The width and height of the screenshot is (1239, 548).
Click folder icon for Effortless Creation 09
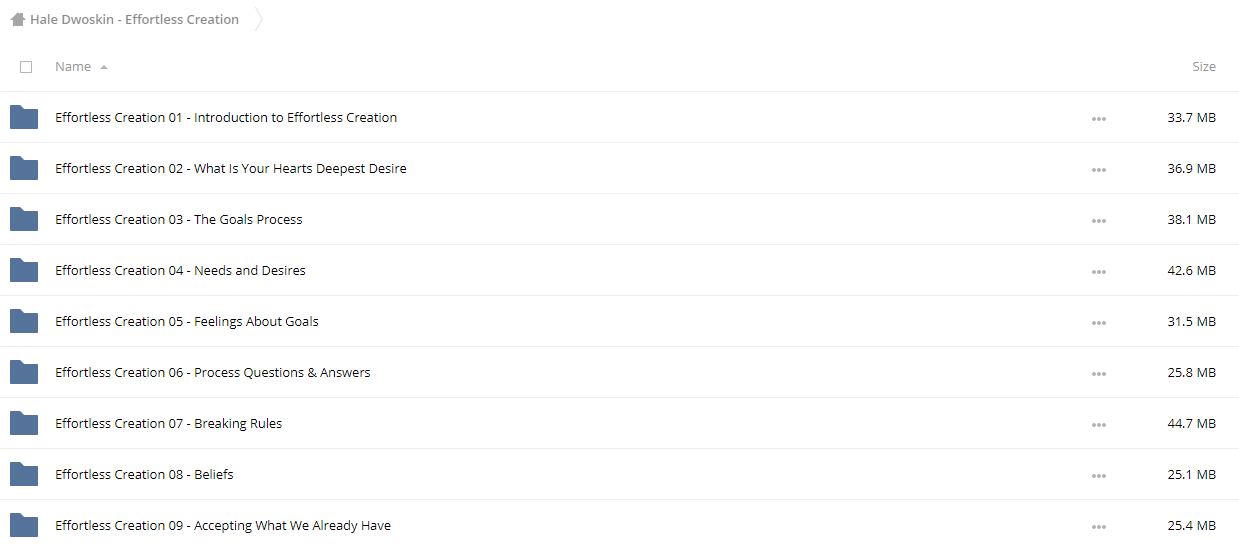24,526
